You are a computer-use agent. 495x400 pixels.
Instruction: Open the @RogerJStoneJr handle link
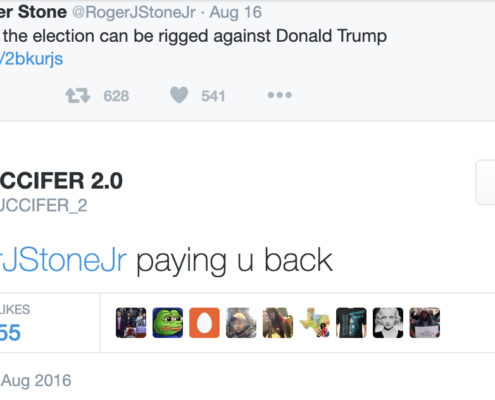coord(134,12)
